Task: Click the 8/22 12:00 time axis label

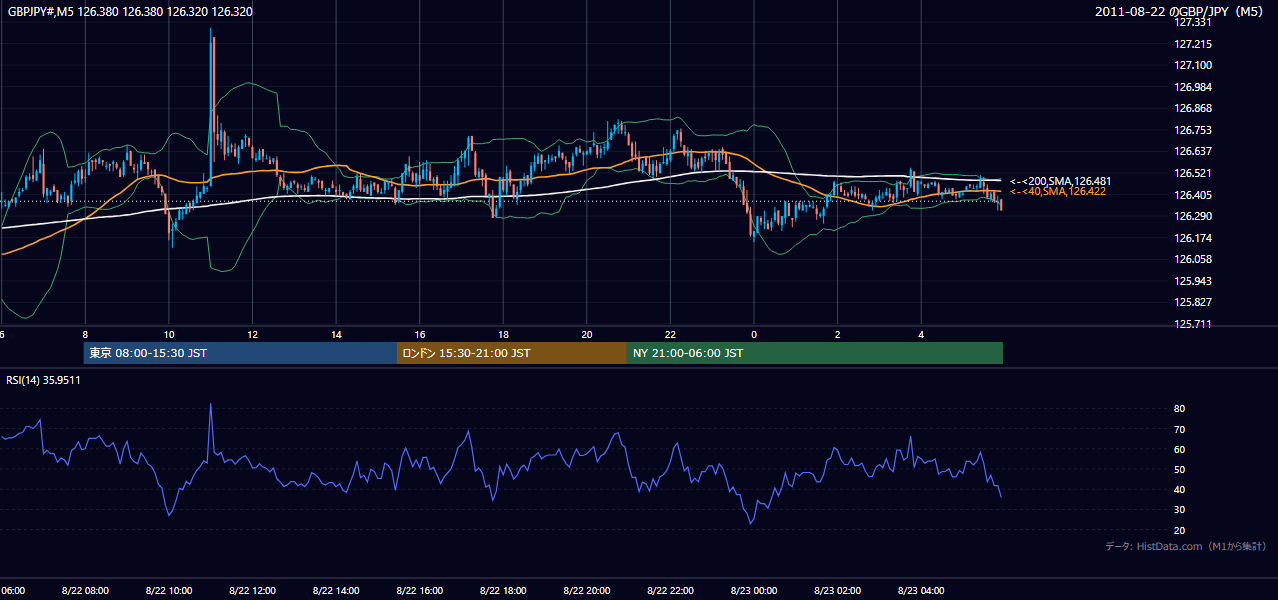Action: click(x=252, y=591)
